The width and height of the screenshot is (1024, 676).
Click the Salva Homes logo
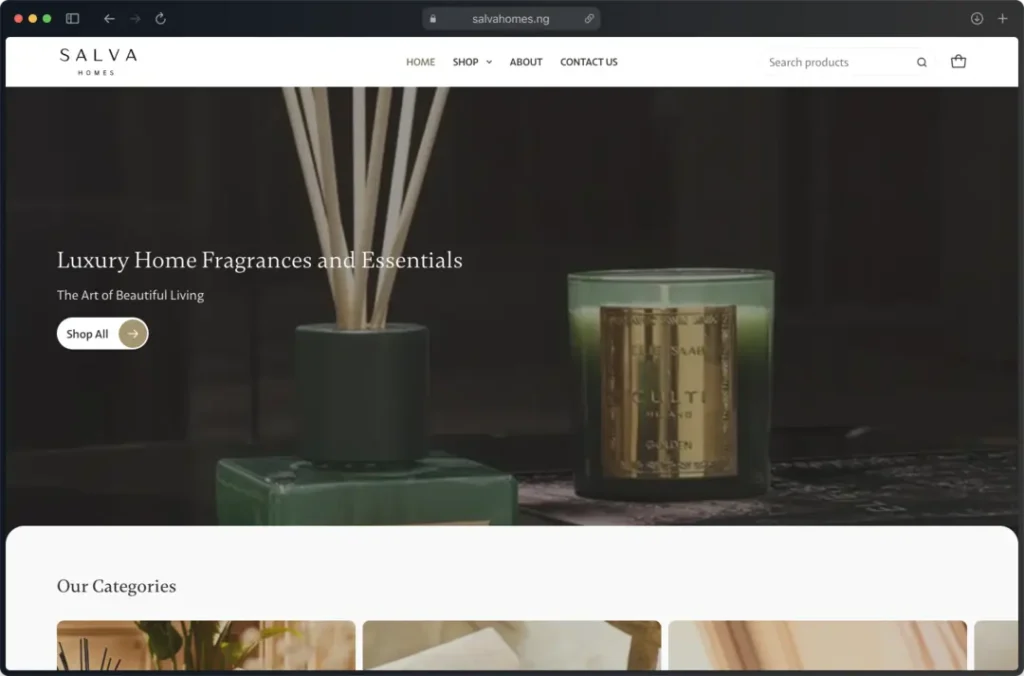[x=98, y=61]
